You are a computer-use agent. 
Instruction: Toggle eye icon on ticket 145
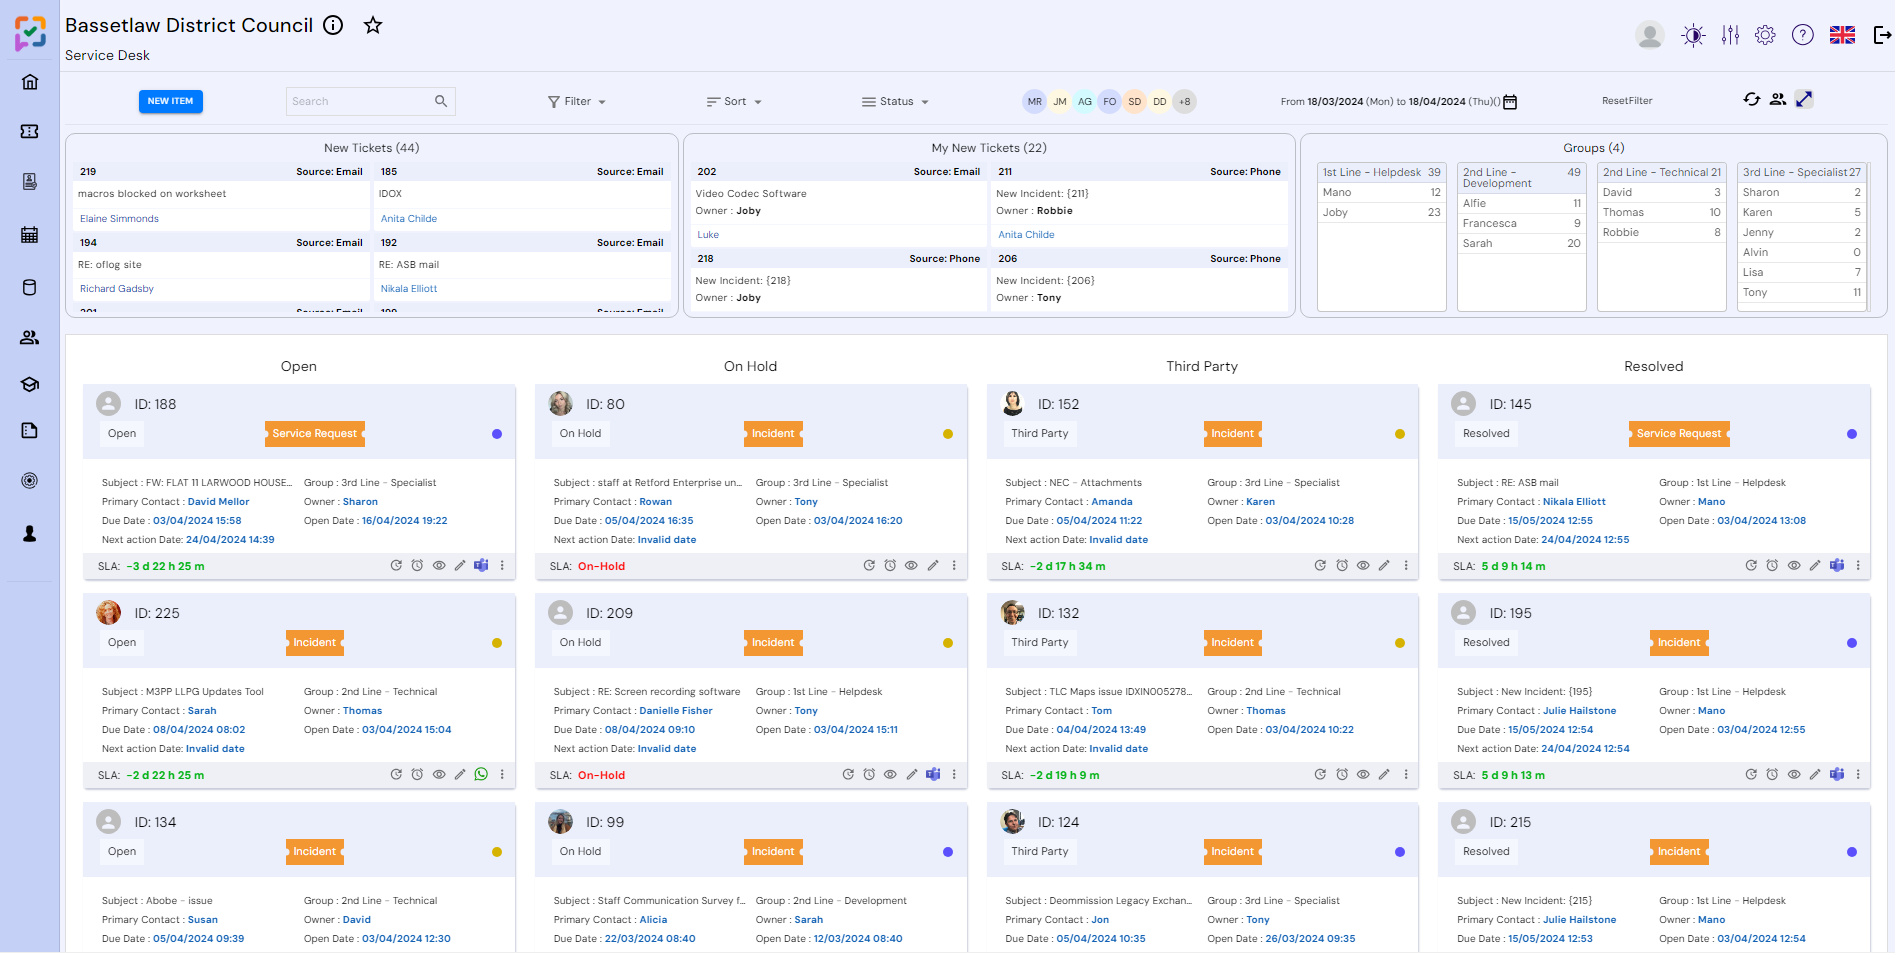(1794, 566)
